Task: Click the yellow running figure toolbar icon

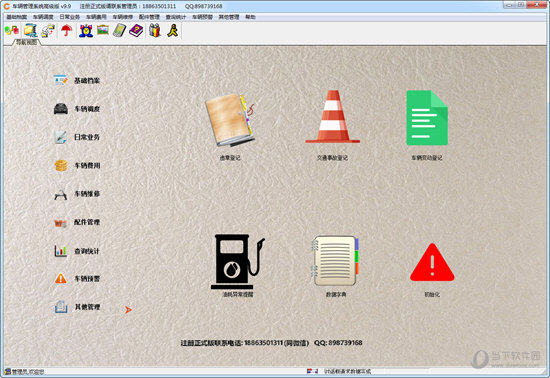Action: pyautogui.click(x=173, y=31)
